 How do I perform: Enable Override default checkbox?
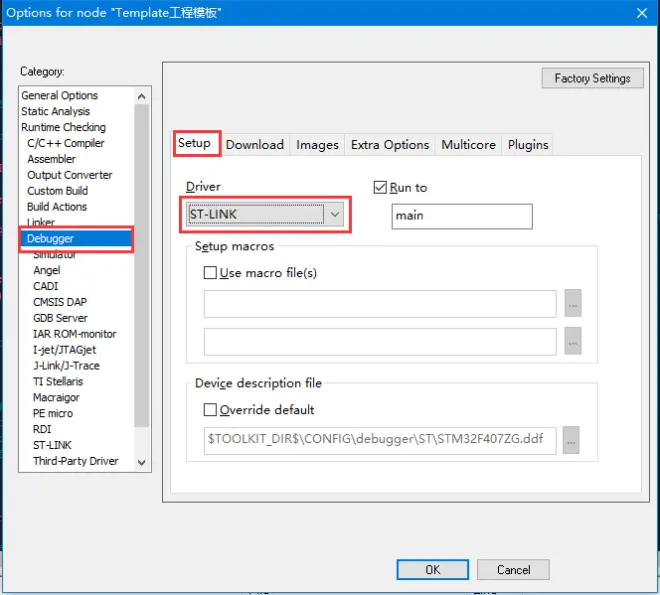(210, 409)
